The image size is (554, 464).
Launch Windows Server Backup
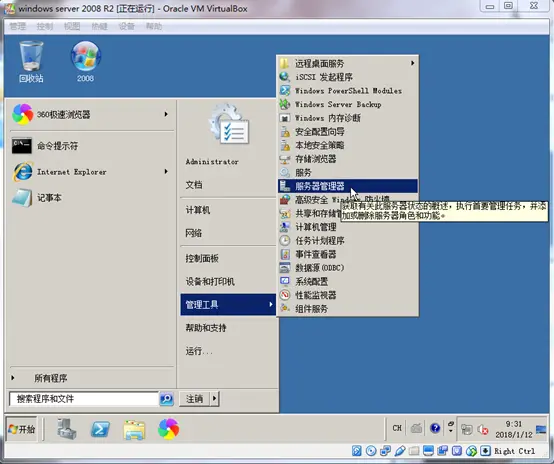point(348,104)
